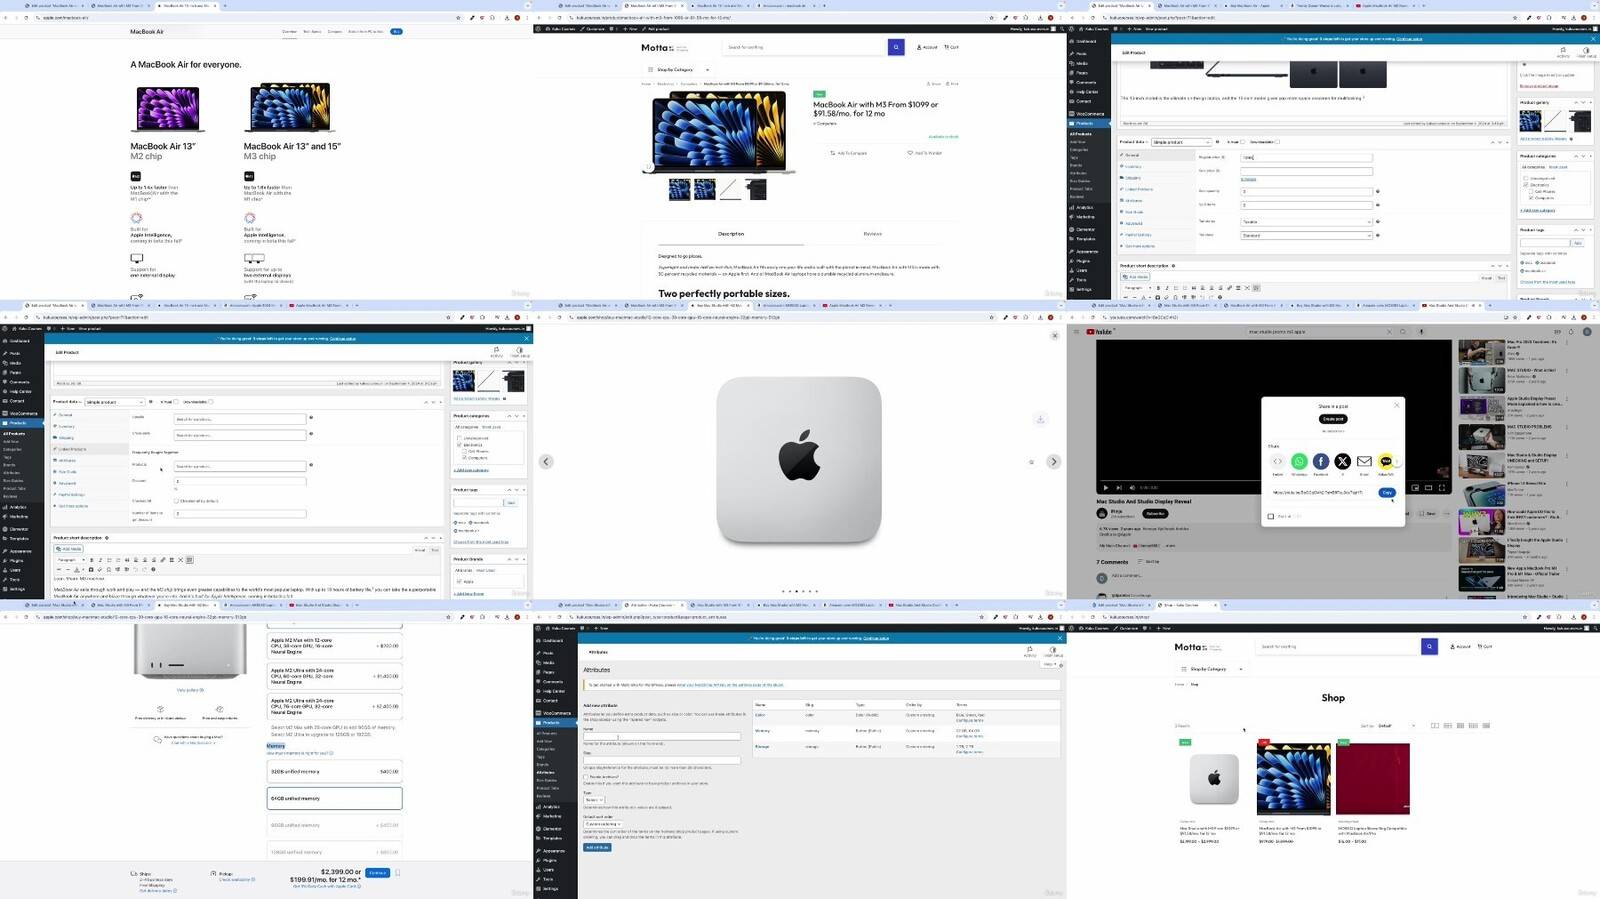Click blue Buy button on Apple MacBook Air page

tap(396, 32)
